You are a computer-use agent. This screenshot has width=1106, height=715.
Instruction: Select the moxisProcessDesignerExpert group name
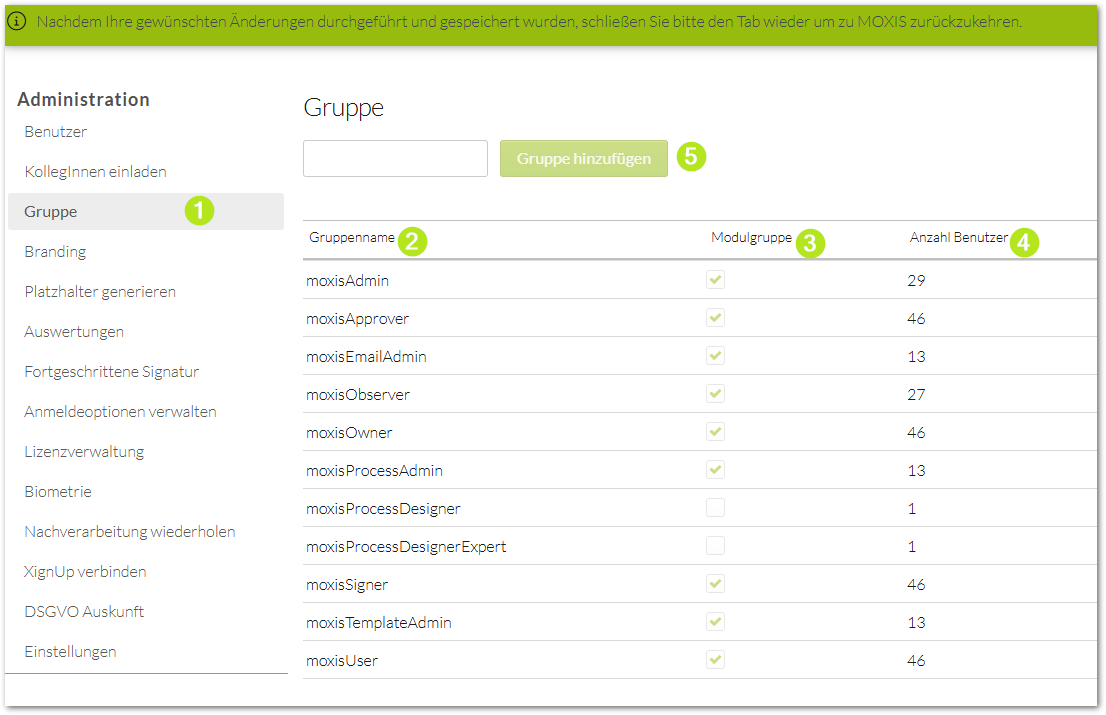tap(406, 547)
